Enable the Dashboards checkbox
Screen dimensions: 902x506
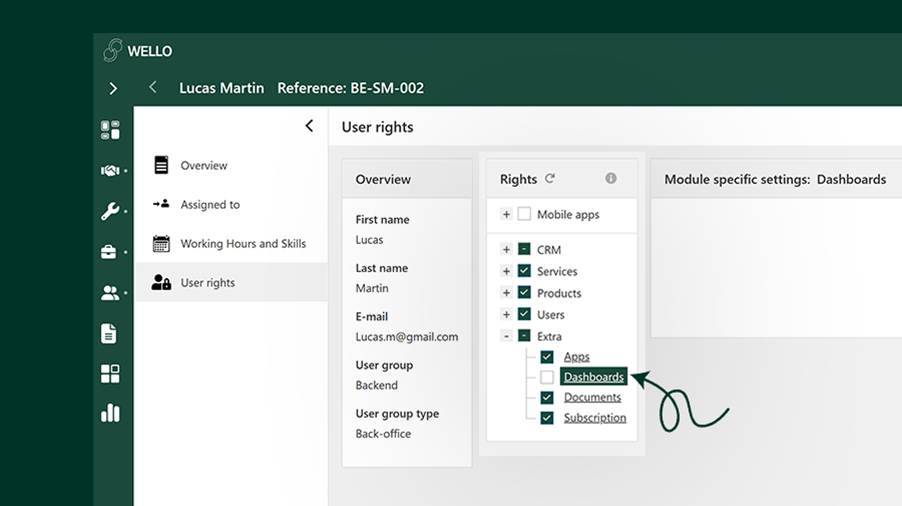(547, 377)
